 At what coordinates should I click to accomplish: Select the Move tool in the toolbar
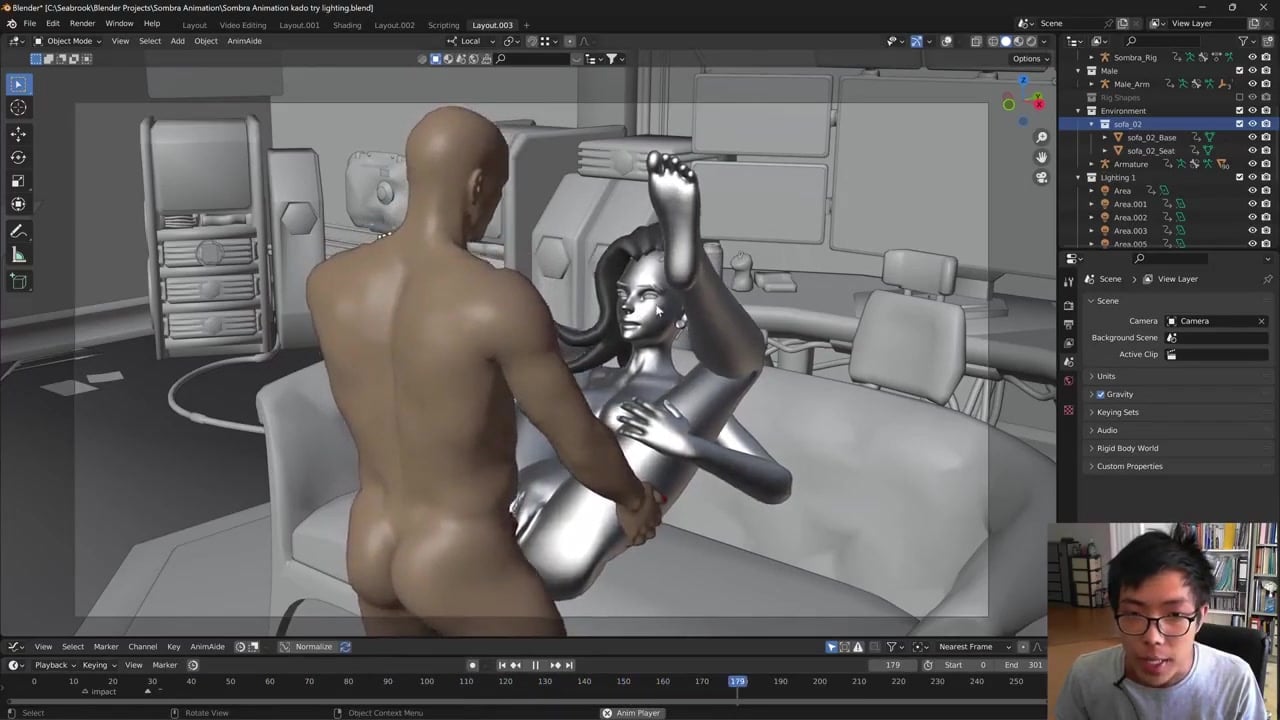click(18, 133)
